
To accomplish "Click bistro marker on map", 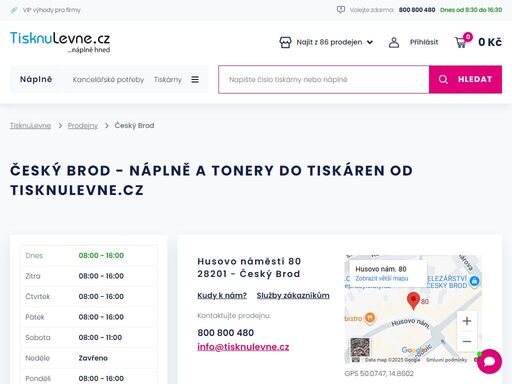I will 370,318.
